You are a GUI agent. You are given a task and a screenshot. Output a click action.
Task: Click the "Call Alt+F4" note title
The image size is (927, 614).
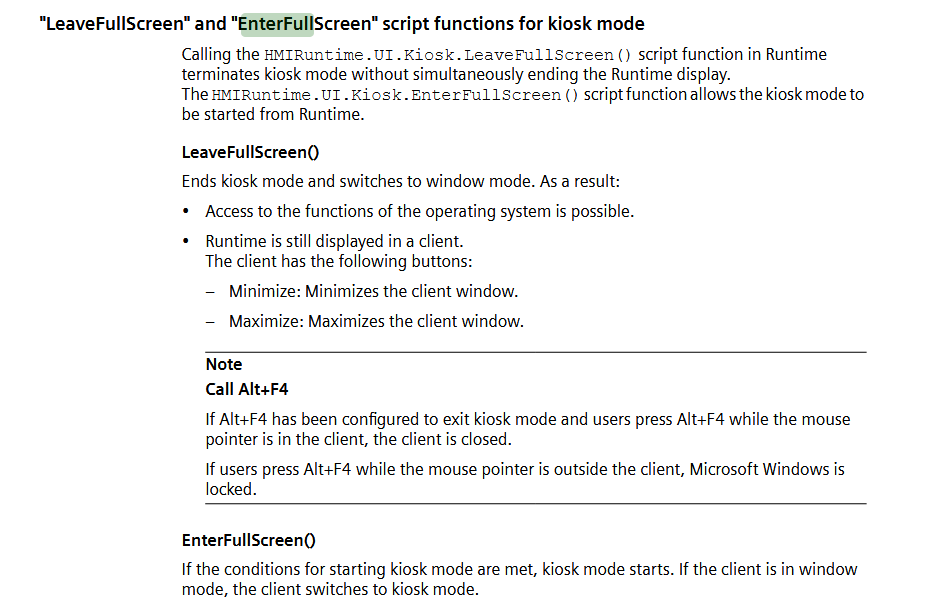pyautogui.click(x=247, y=389)
